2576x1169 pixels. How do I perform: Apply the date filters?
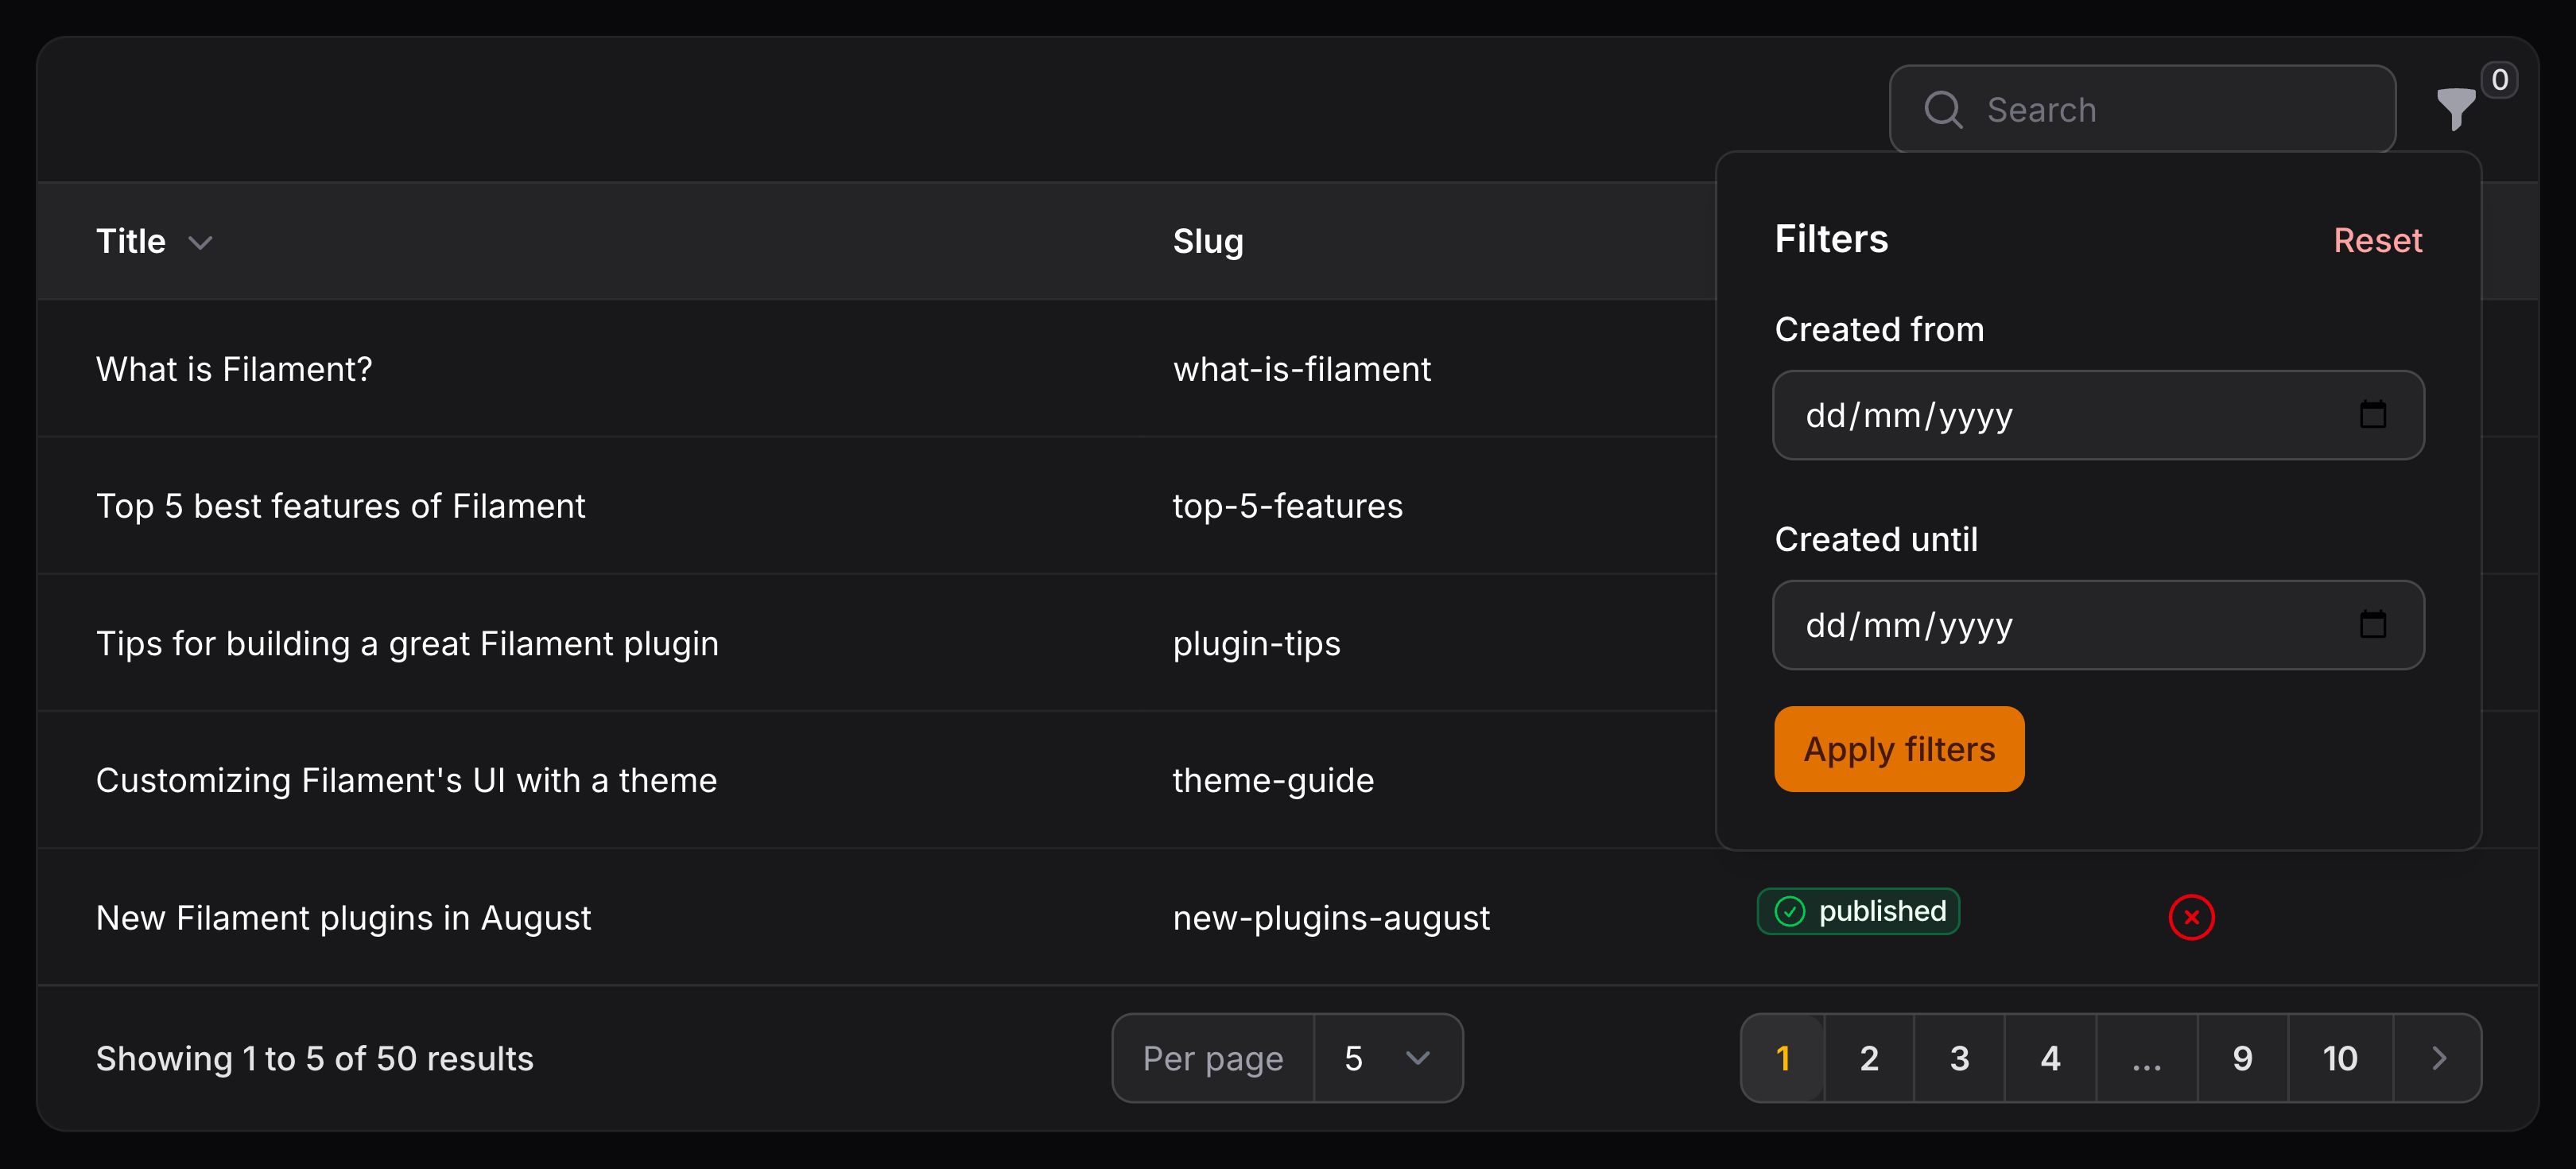1898,748
